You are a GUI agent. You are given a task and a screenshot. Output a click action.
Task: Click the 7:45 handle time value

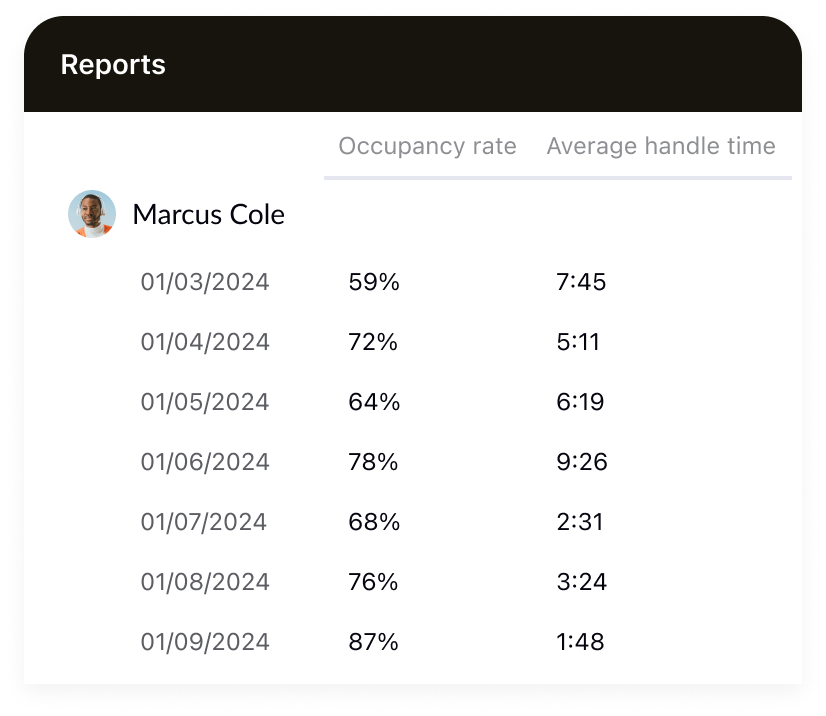click(581, 282)
